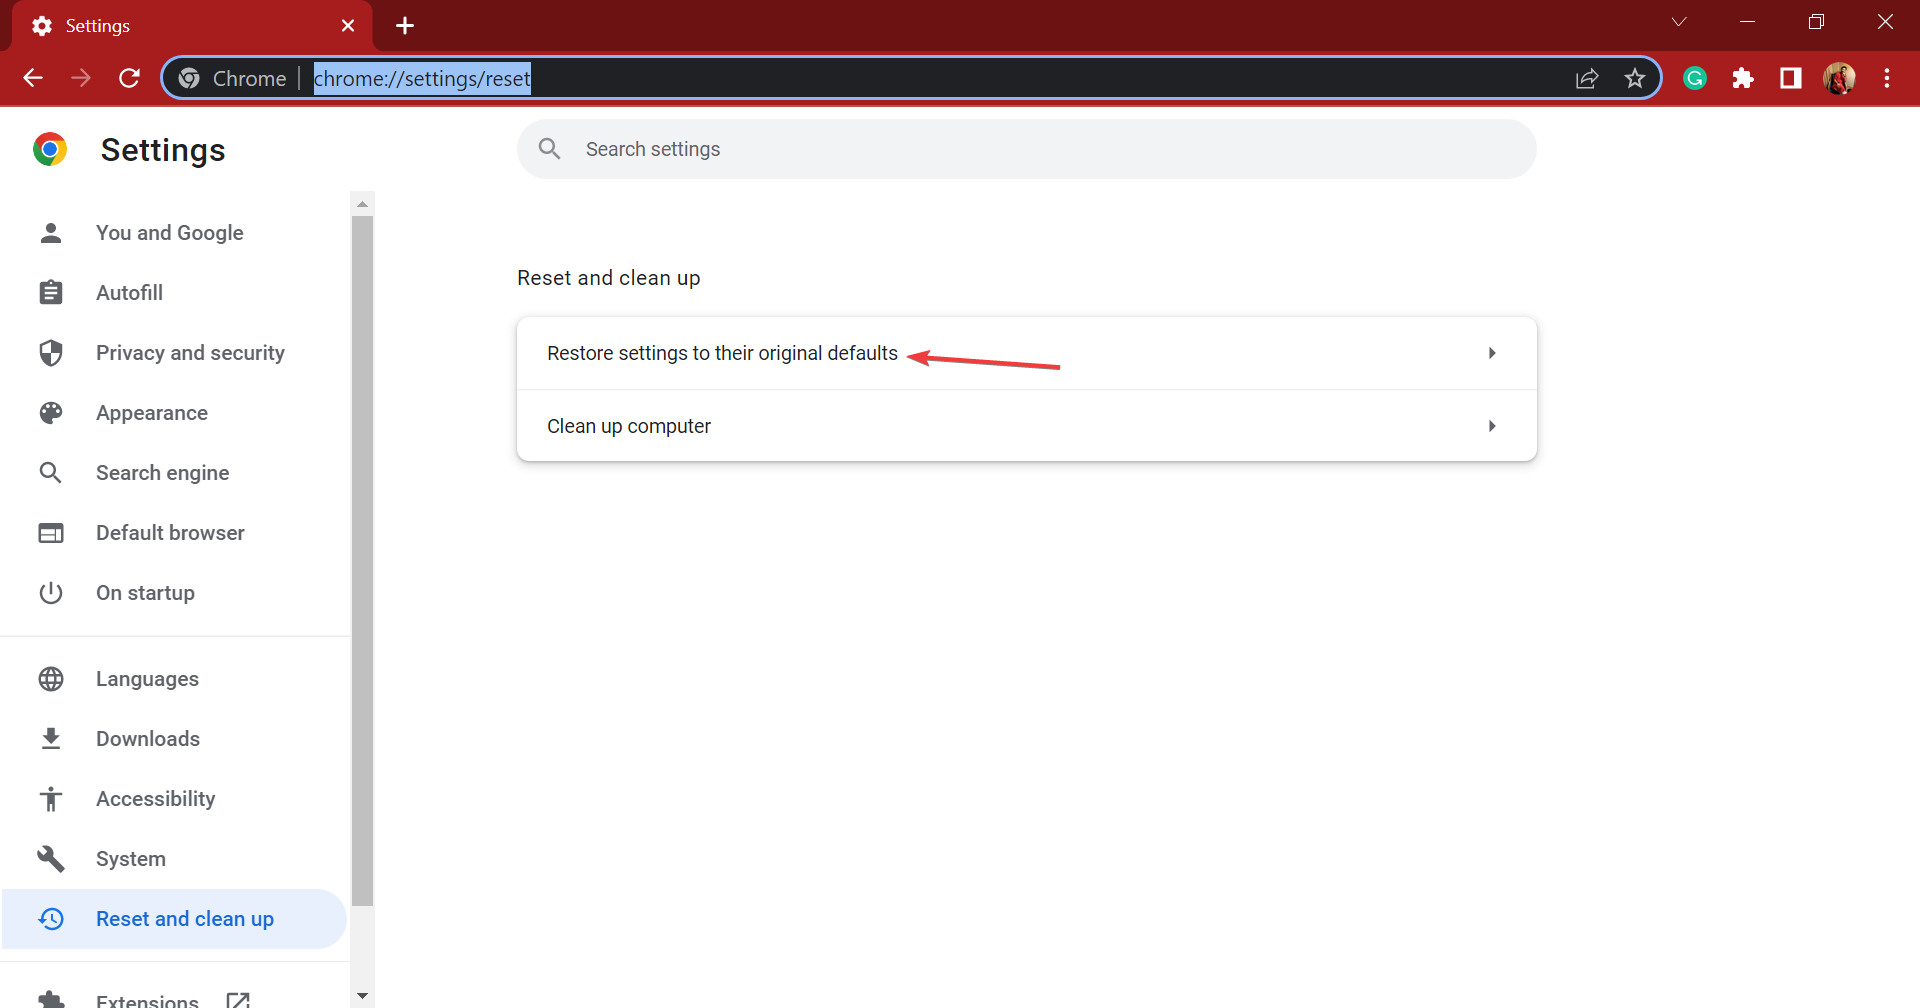Click the Grammarly extension icon
This screenshot has height=1008, width=1920.
point(1694,78)
